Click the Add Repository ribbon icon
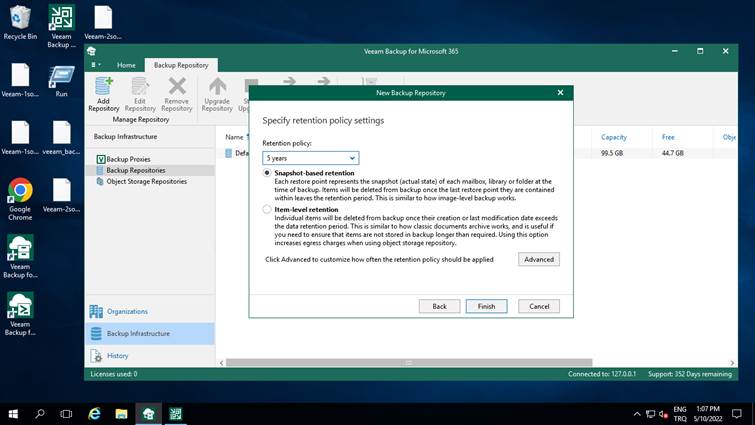Viewport: 755px width, 425px height. [x=104, y=94]
